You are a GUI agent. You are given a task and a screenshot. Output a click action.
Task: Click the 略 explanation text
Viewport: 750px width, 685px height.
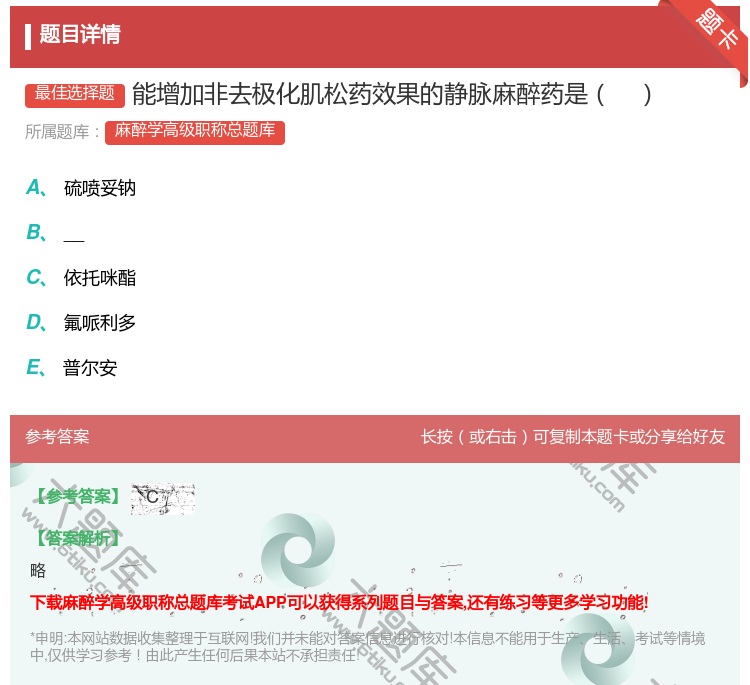click(38, 570)
